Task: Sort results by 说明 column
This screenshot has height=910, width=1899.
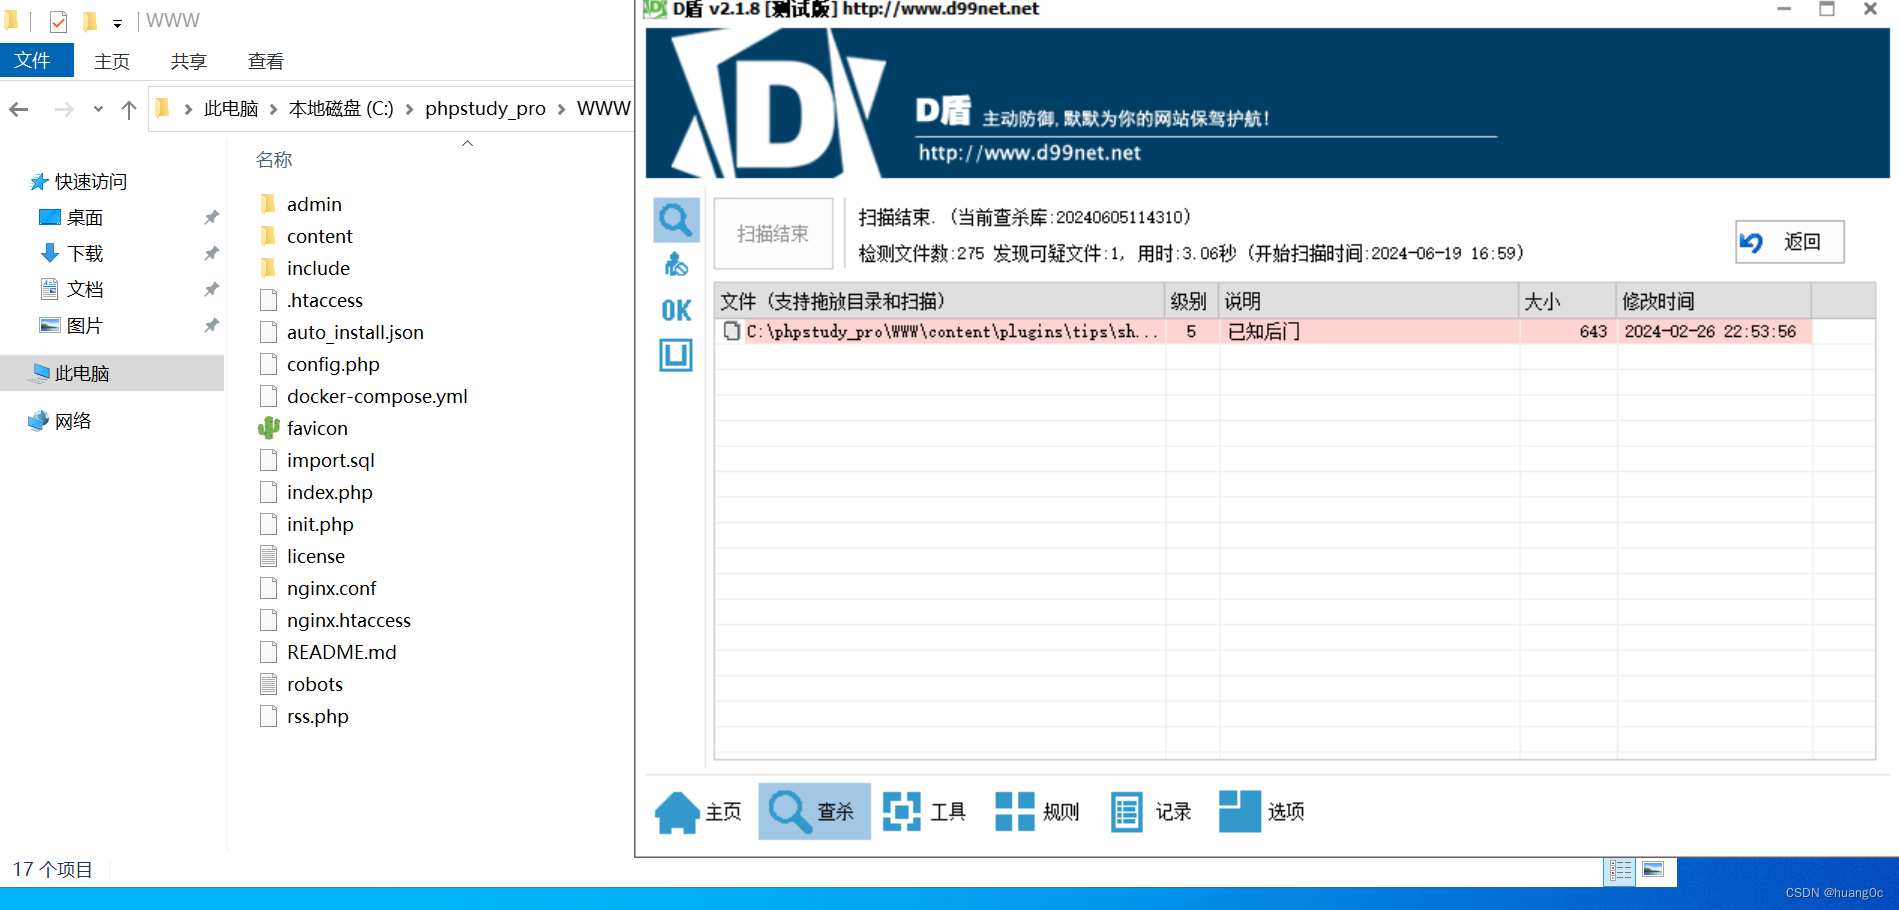Action: pos(1368,301)
